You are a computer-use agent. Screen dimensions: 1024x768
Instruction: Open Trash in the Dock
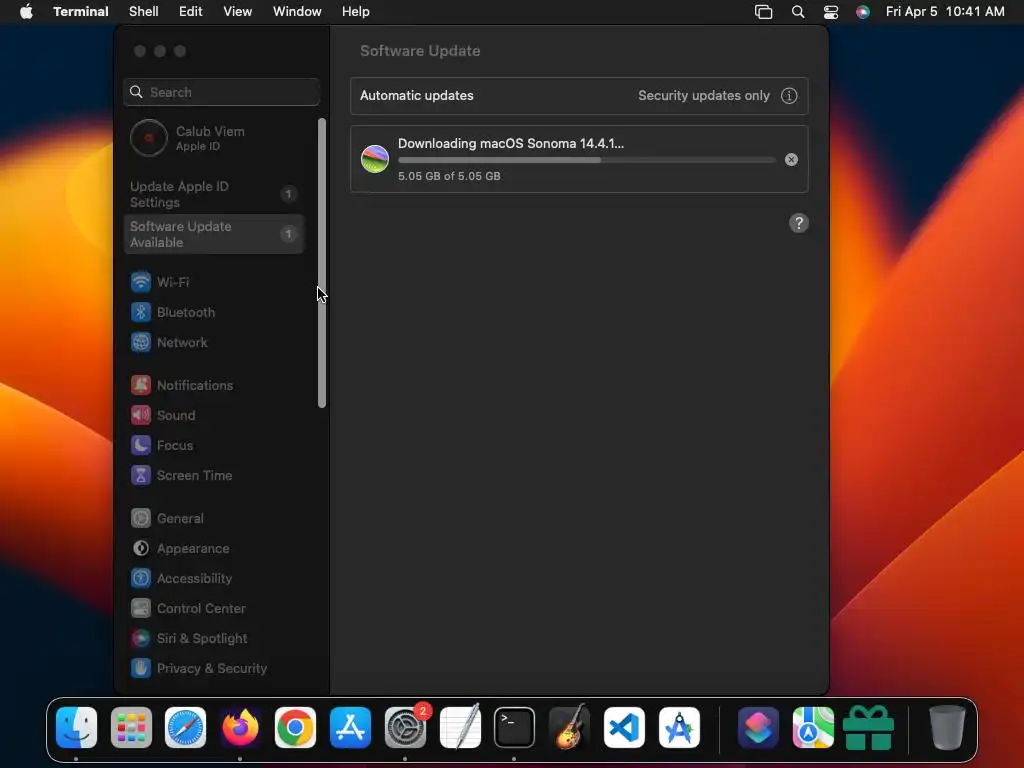(x=947, y=728)
